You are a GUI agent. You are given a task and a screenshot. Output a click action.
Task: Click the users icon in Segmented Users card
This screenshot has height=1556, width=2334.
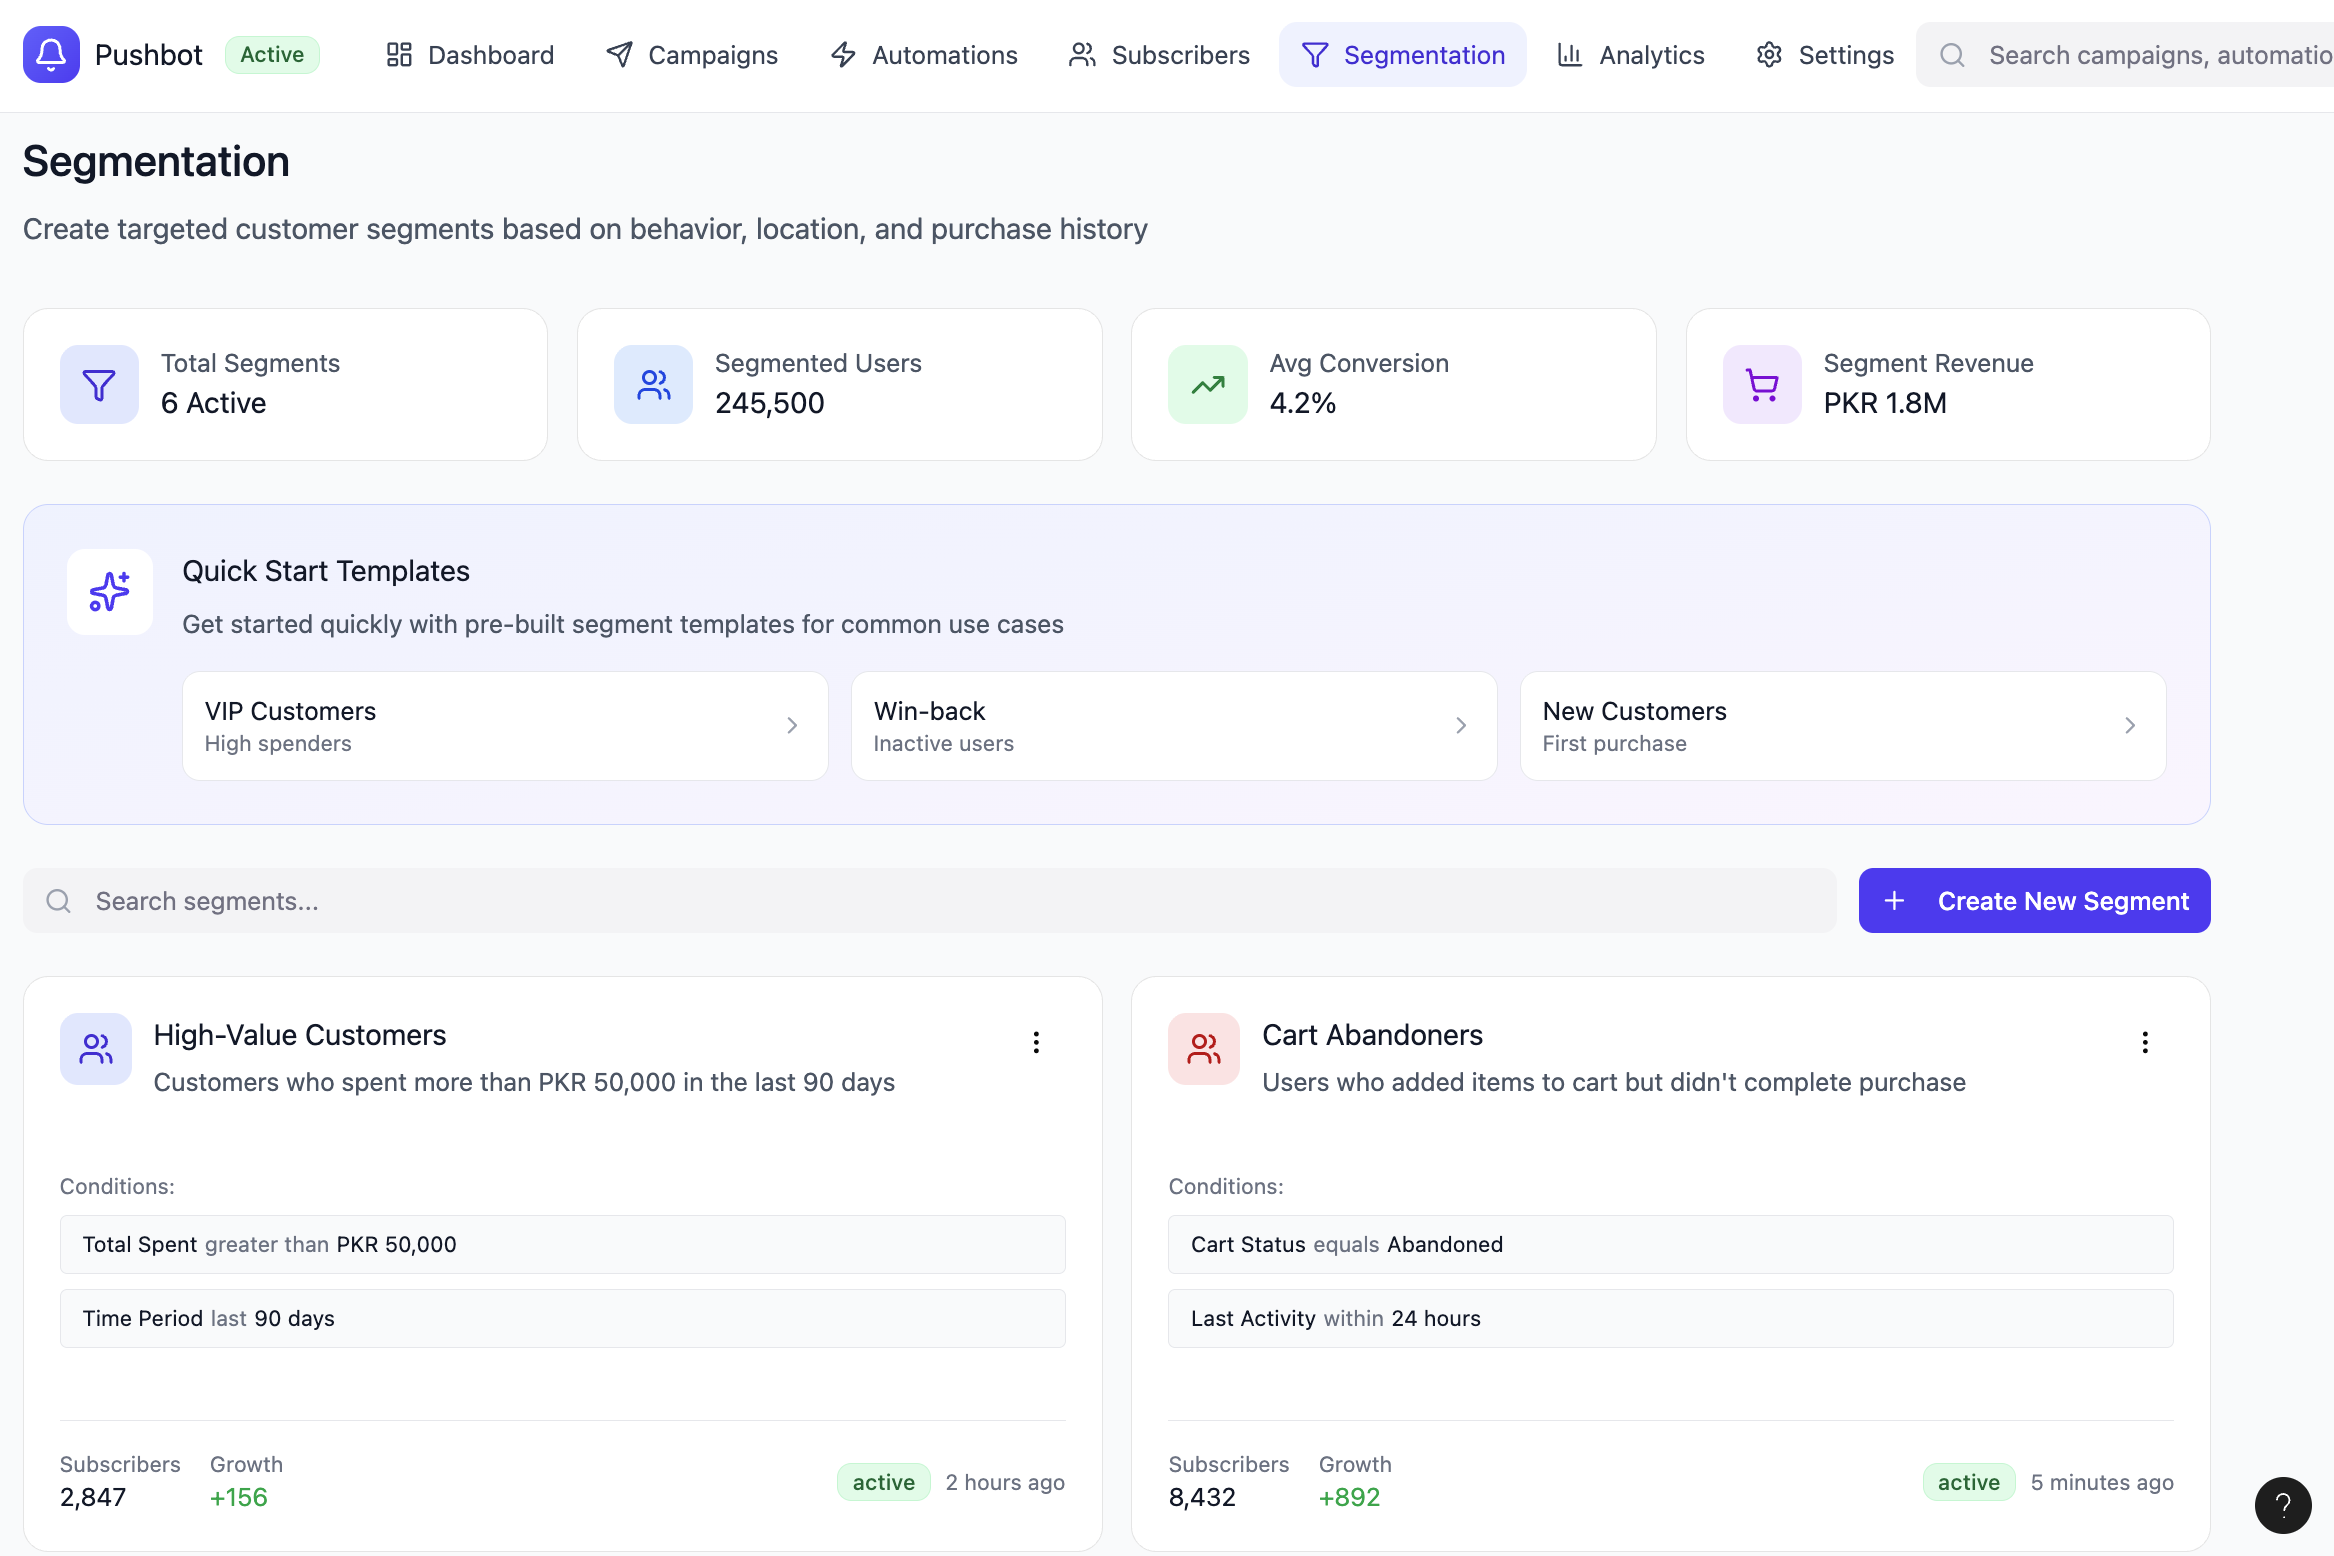tap(653, 385)
